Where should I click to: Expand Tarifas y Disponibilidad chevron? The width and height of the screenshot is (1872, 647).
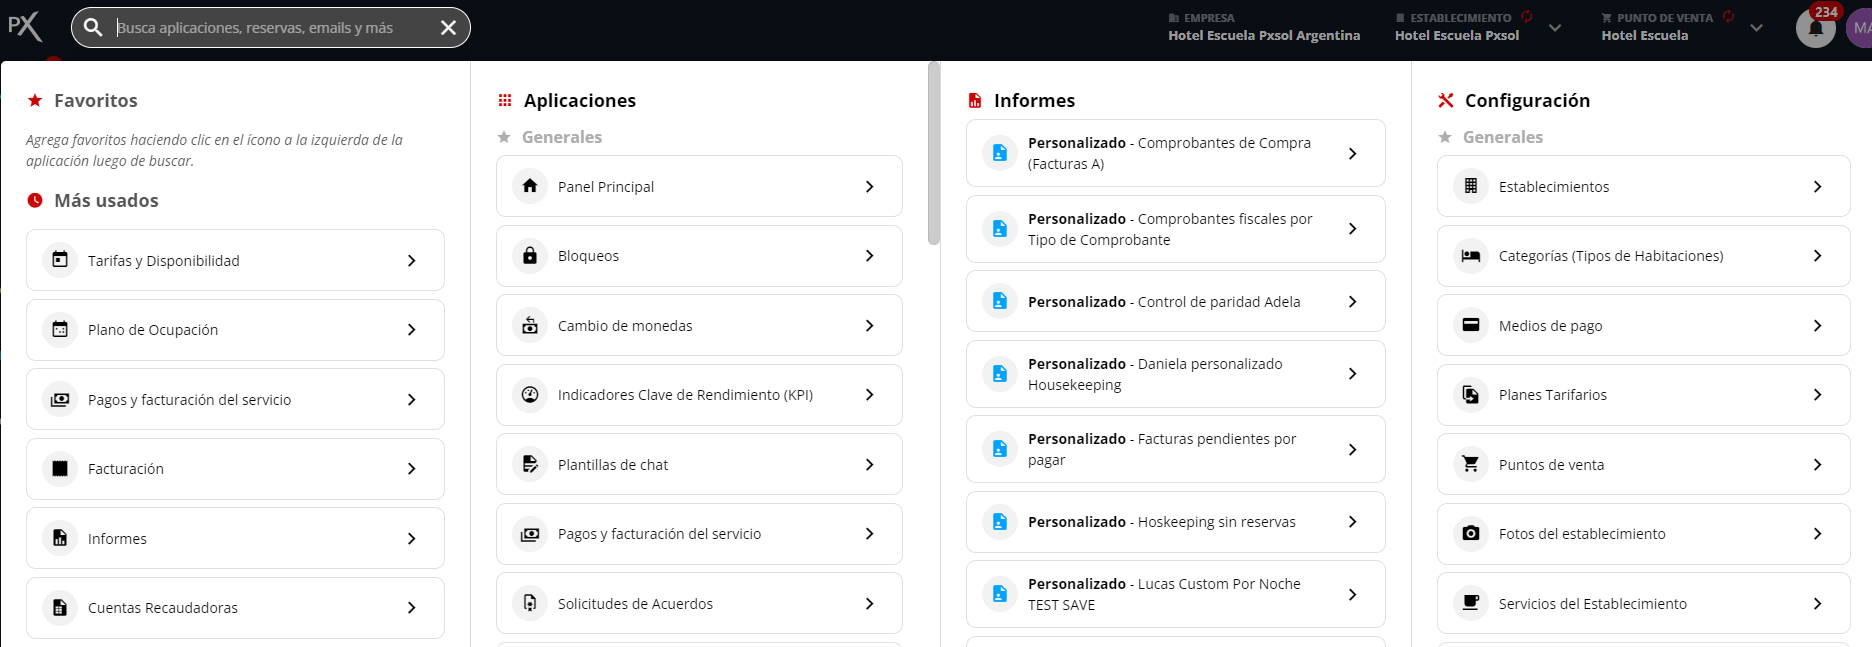pos(411,261)
